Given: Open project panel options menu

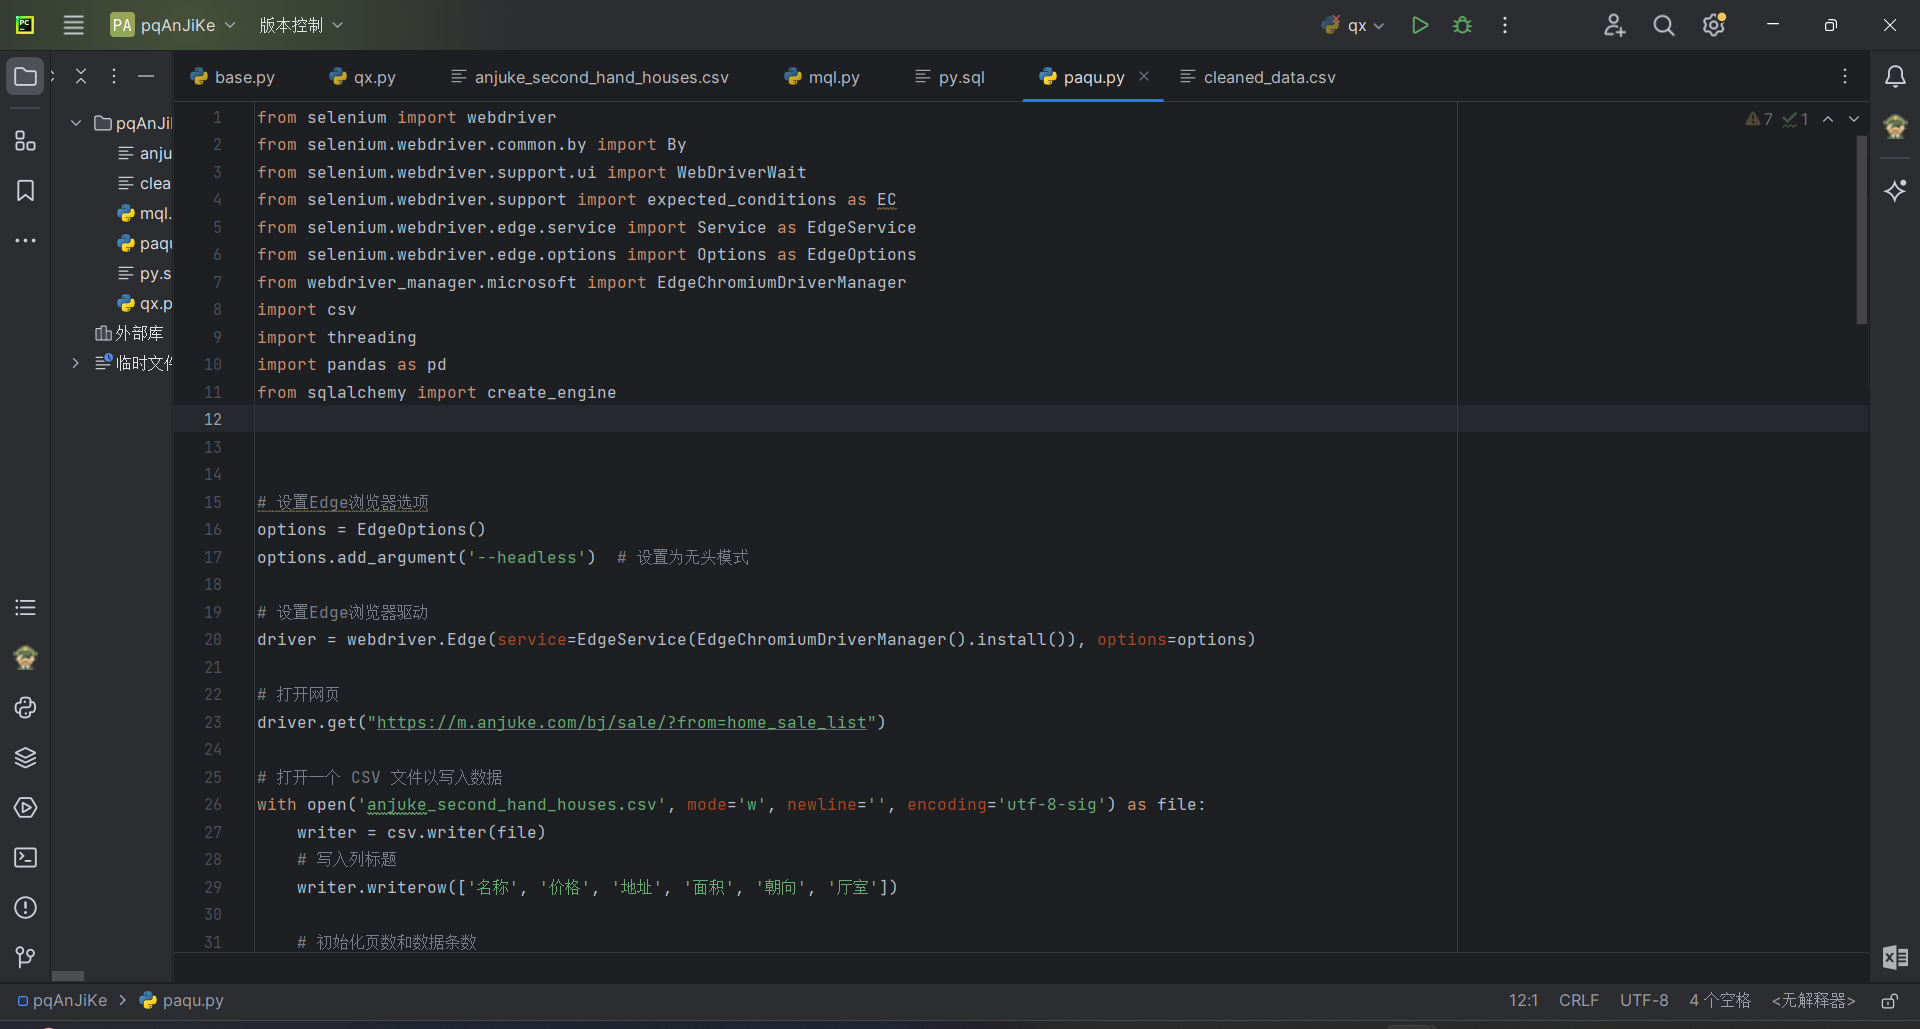Looking at the screenshot, I should point(114,76).
